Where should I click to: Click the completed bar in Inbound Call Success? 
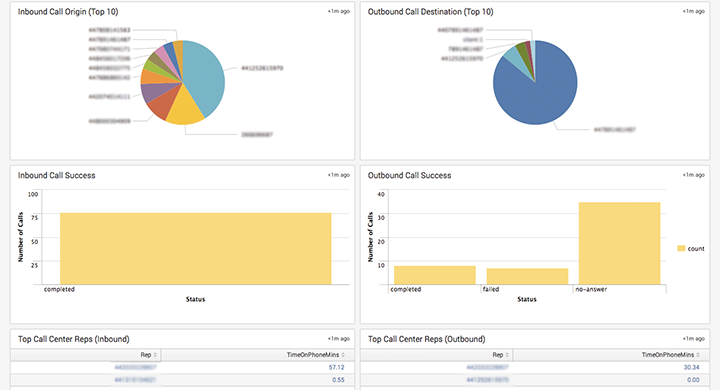(196, 249)
